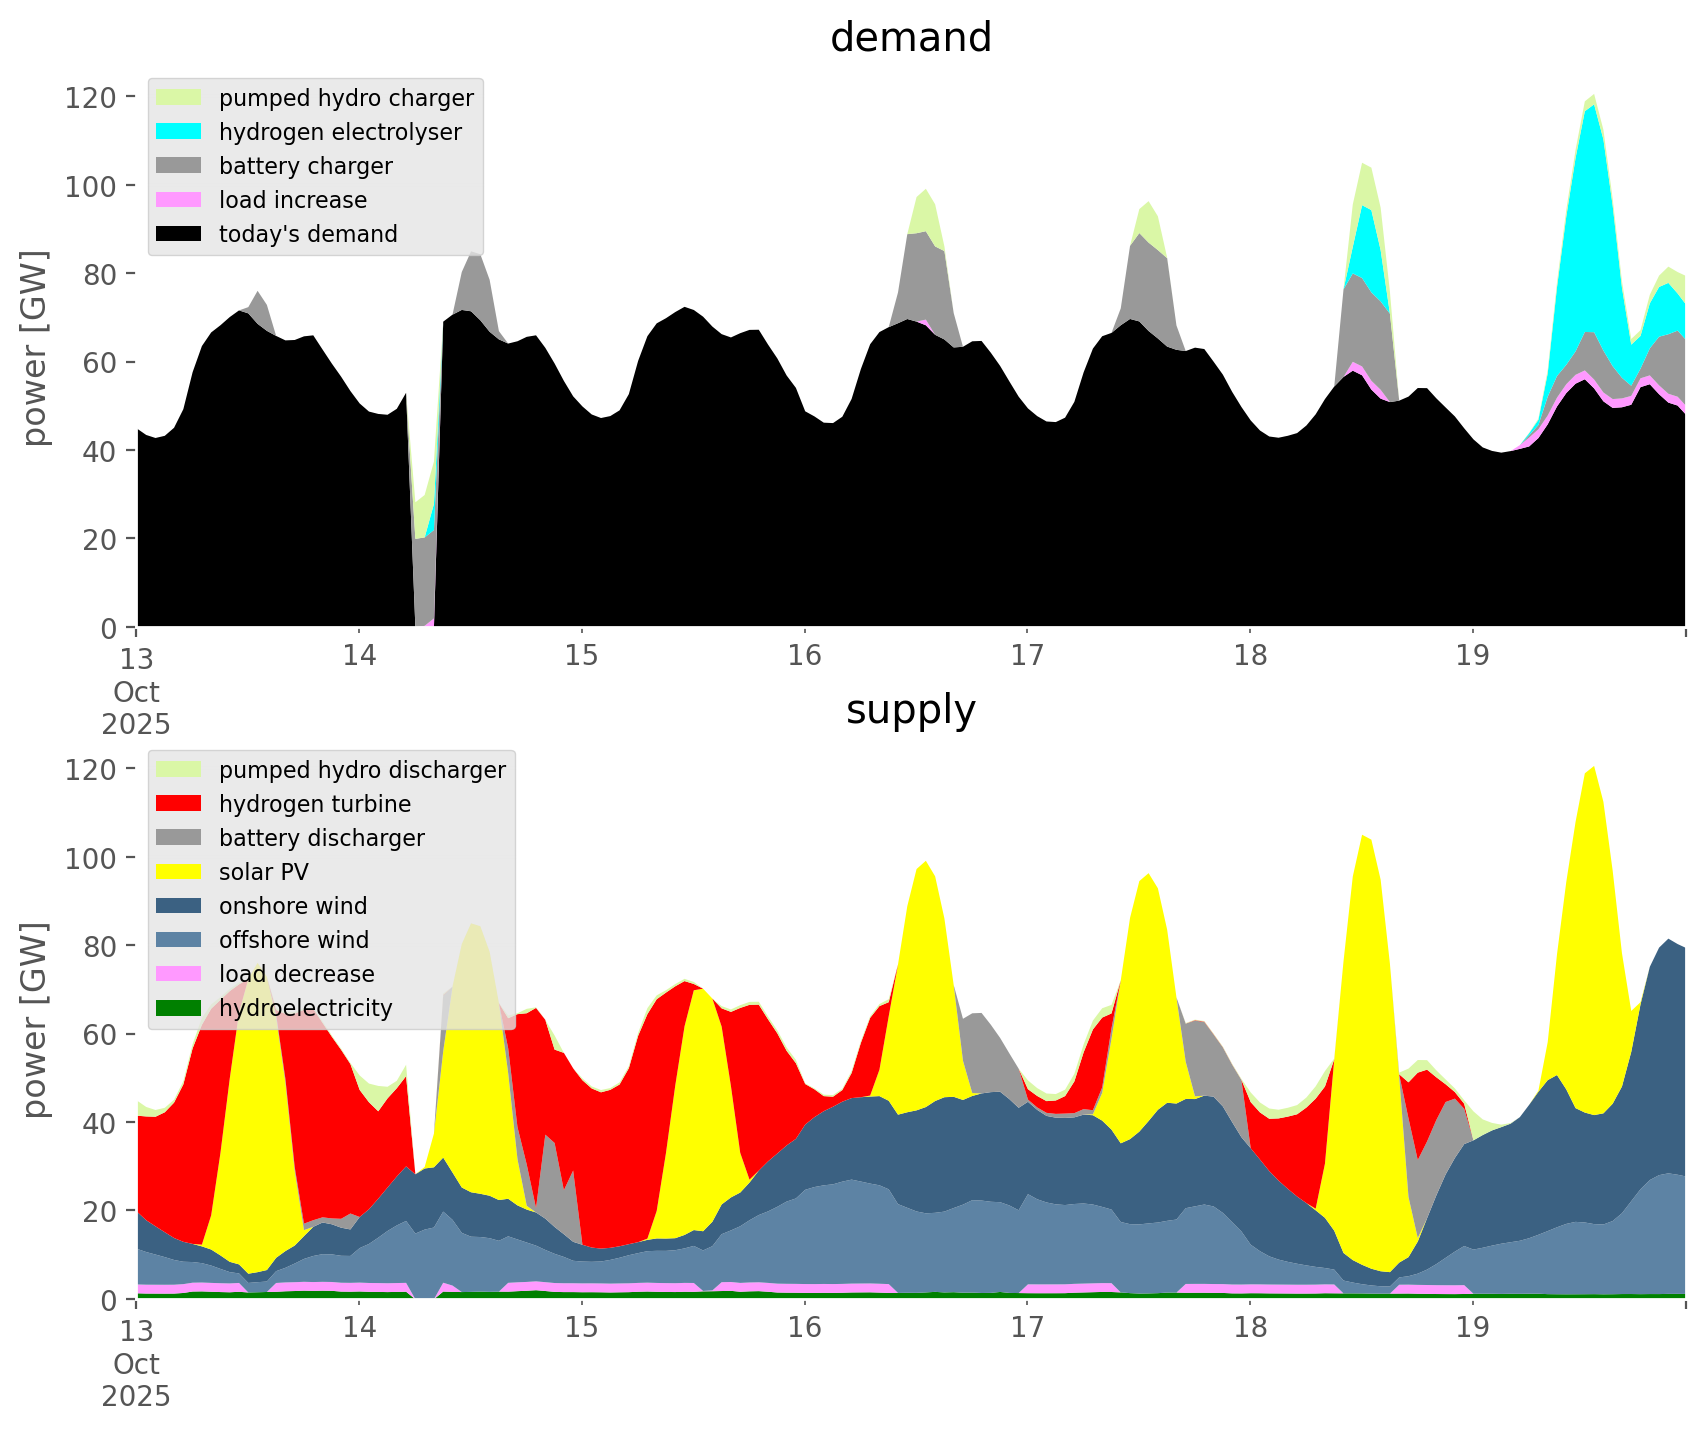Click the green hydroelectricity legend swatch
Viewport: 1706px width, 1431px height.
click(178, 1008)
